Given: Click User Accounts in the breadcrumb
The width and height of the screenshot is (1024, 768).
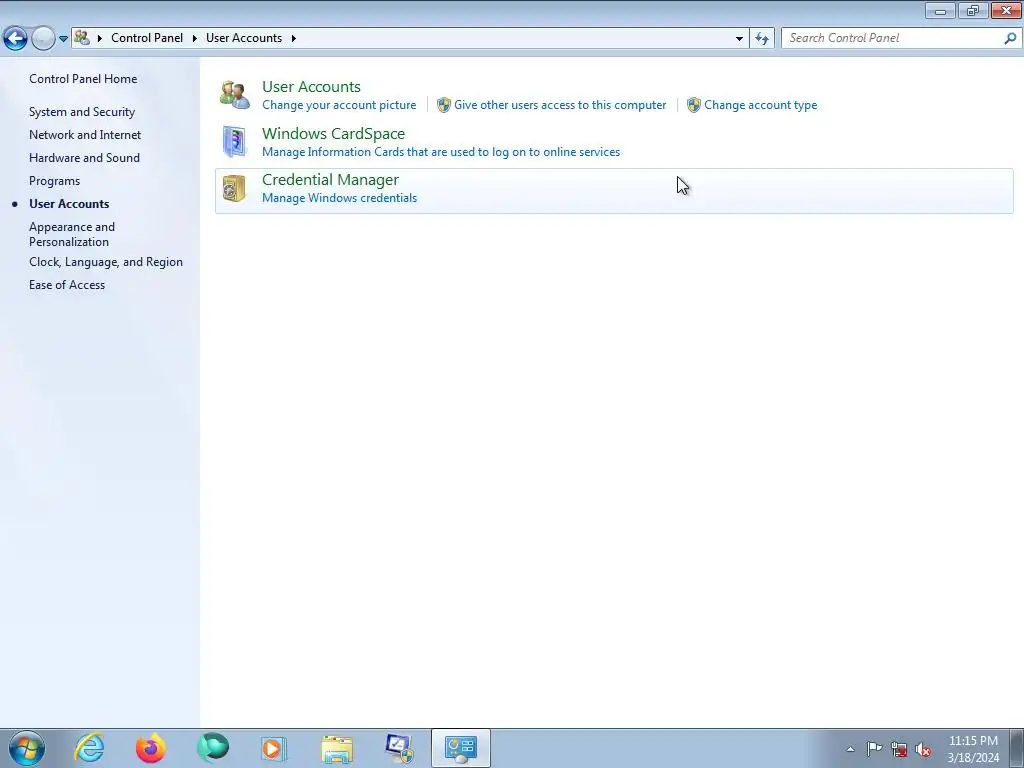Looking at the screenshot, I should 244,38.
